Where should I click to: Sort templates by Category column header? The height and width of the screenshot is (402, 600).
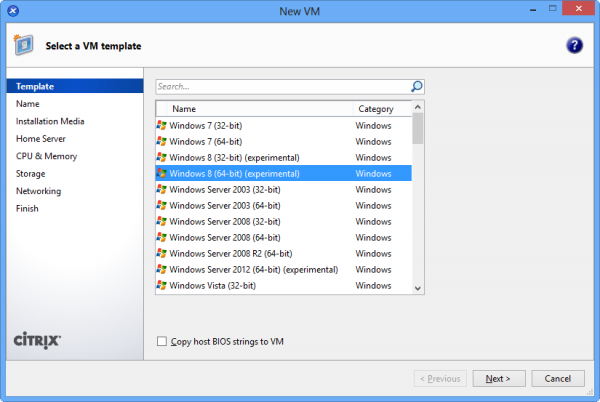pyautogui.click(x=382, y=109)
